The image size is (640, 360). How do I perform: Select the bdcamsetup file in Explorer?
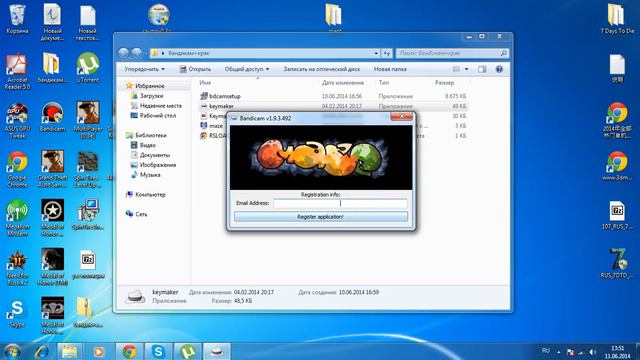[224, 96]
